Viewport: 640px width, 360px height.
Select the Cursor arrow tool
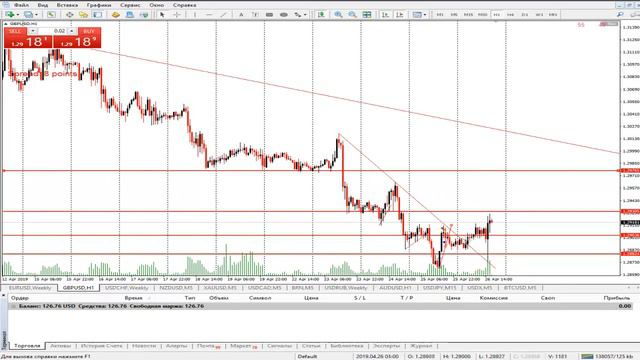[x=162, y=15]
